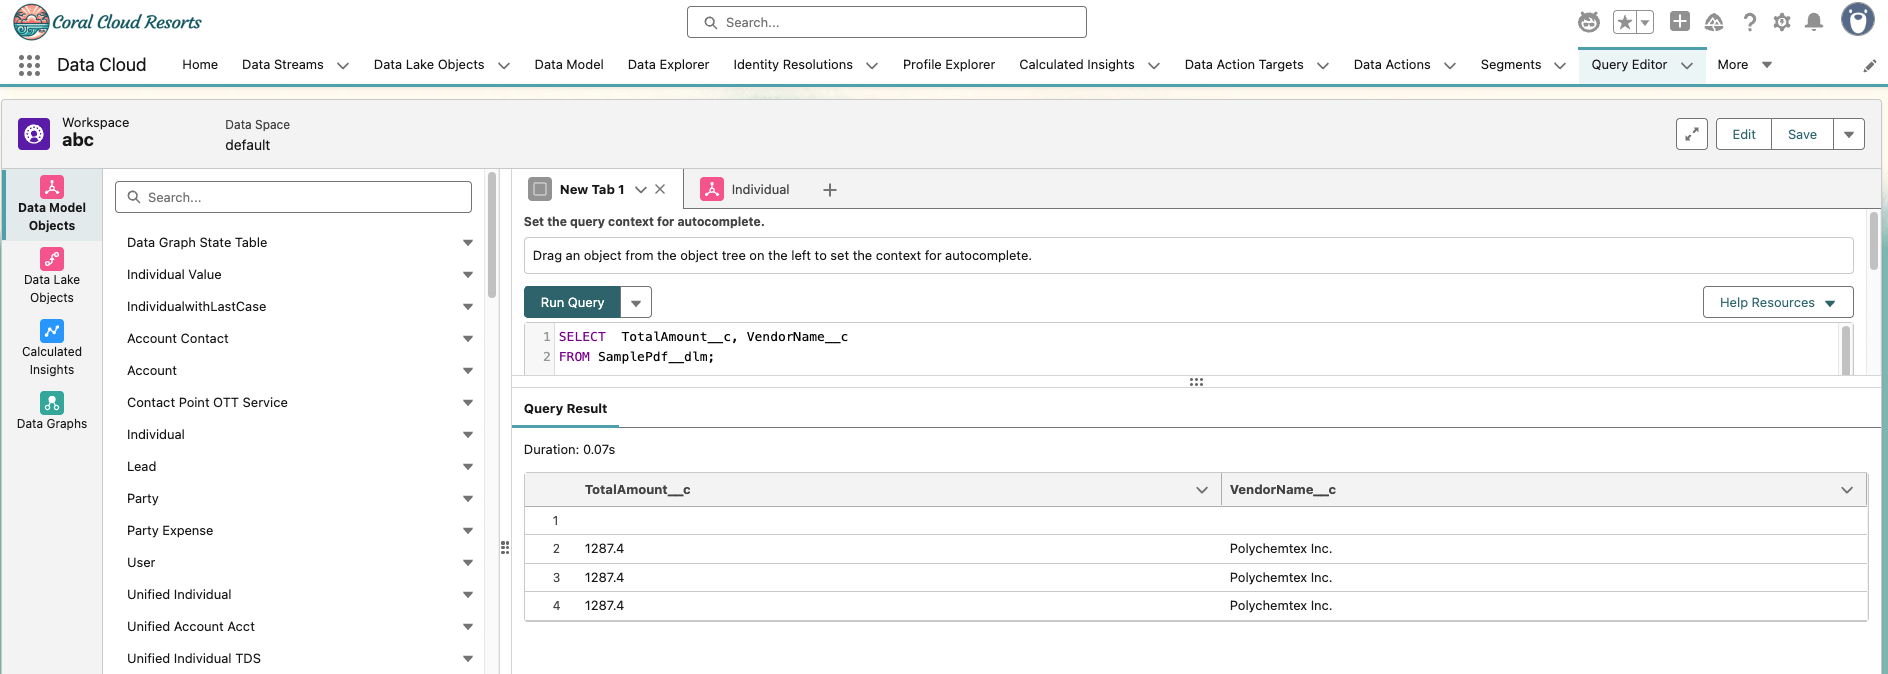Image resolution: width=1888 pixels, height=674 pixels.
Task: Click the object tree vertical scrollbar
Action: [492, 237]
